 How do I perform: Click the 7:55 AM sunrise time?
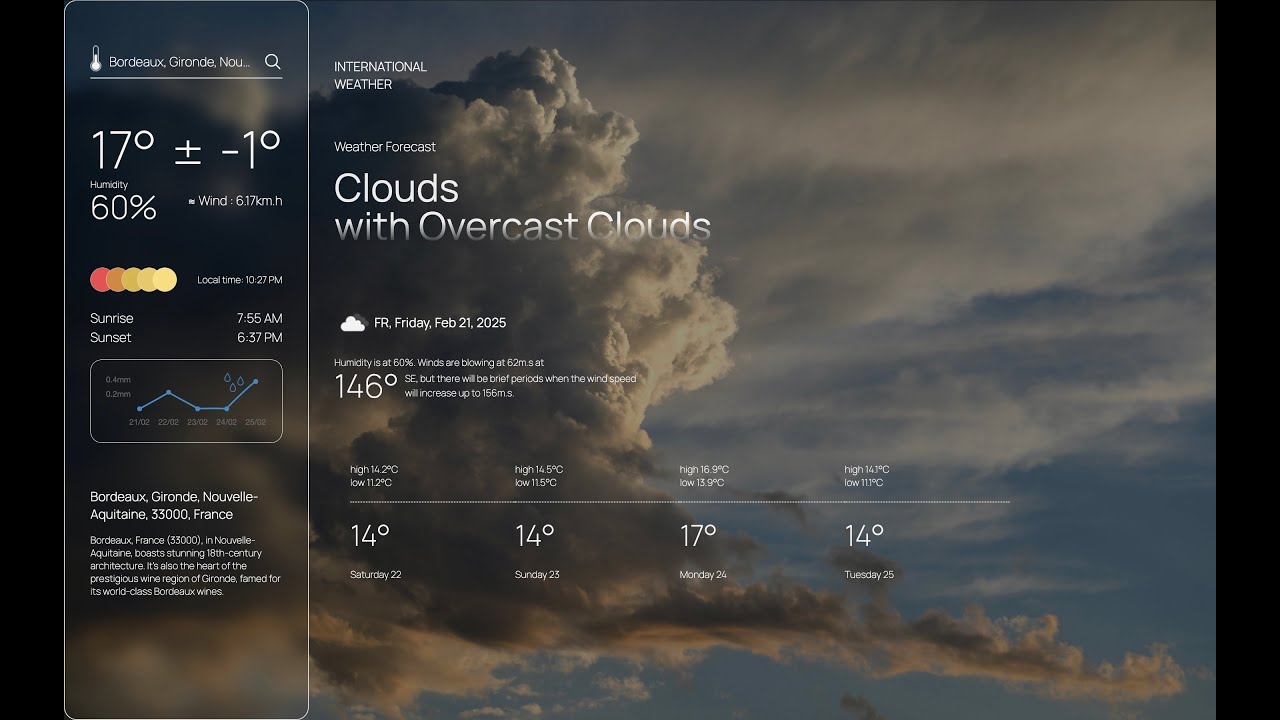tap(259, 318)
